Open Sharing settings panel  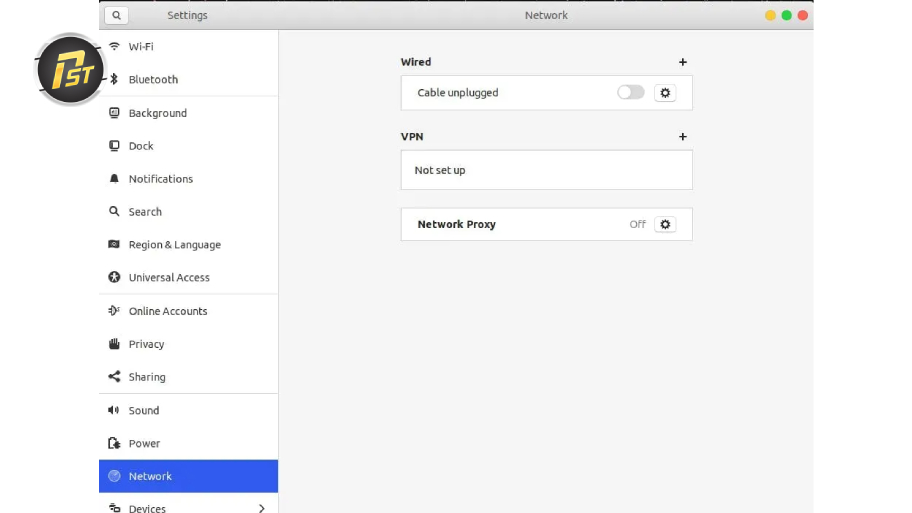coord(188,377)
